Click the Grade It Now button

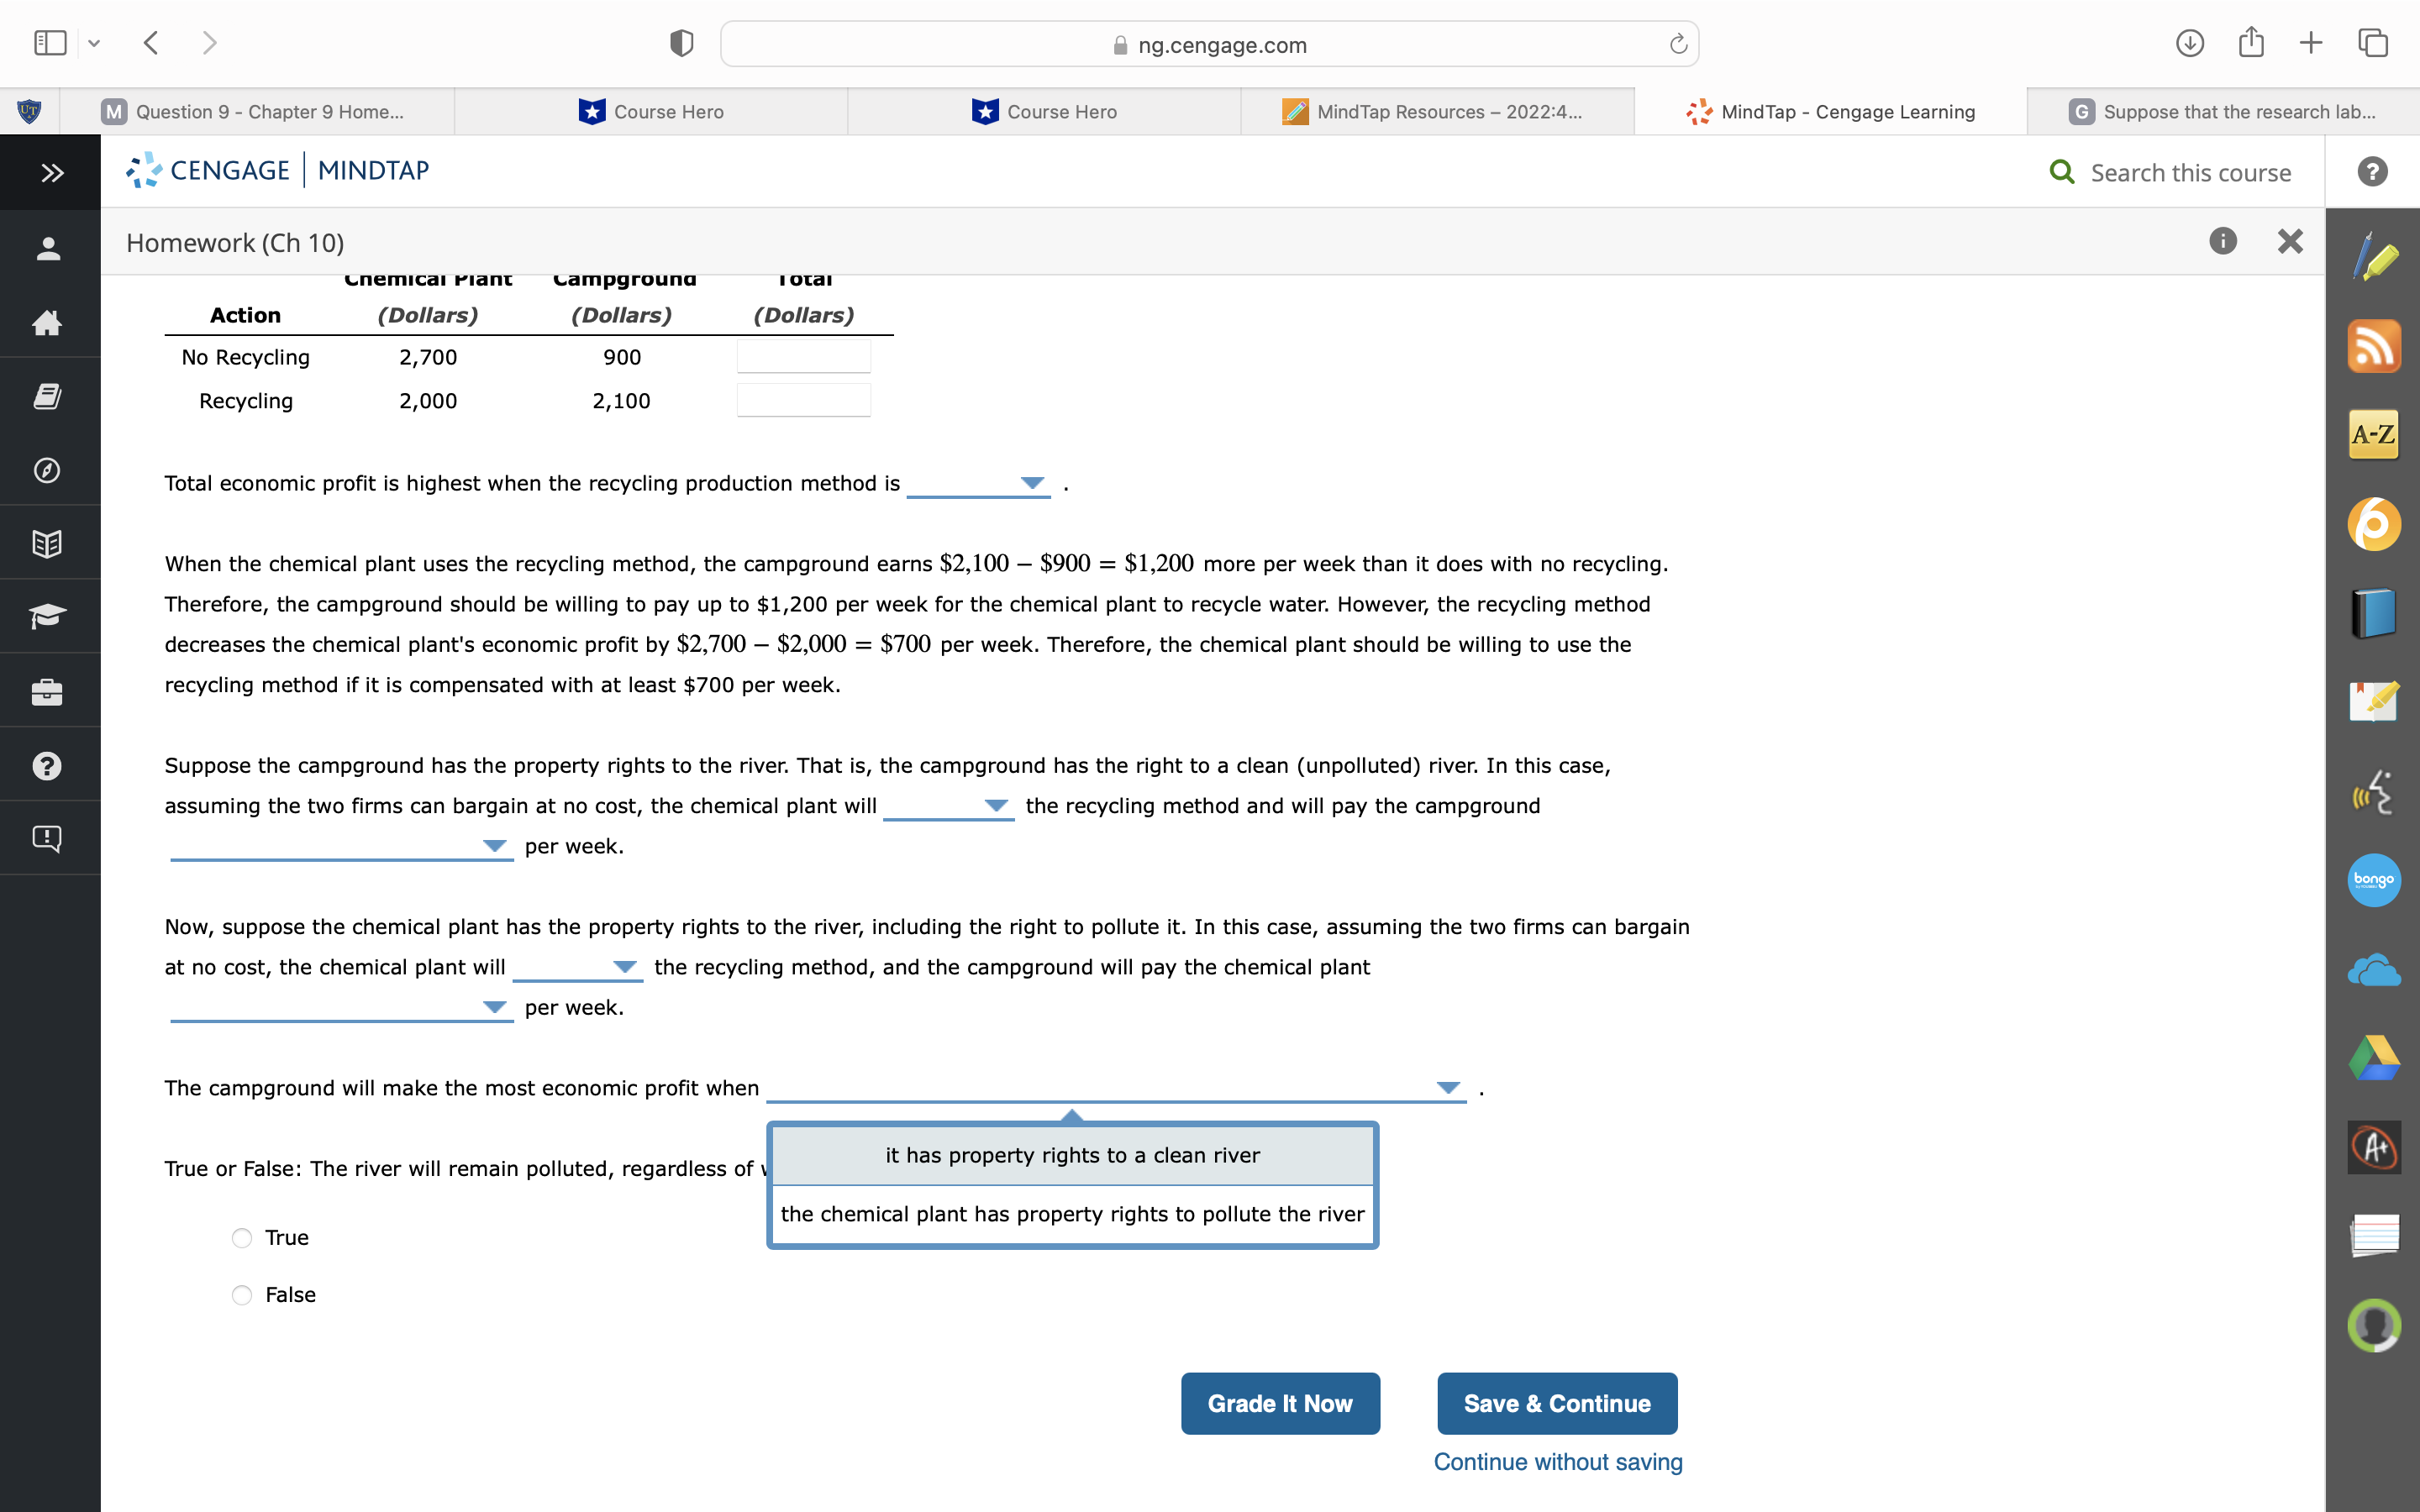click(1279, 1403)
